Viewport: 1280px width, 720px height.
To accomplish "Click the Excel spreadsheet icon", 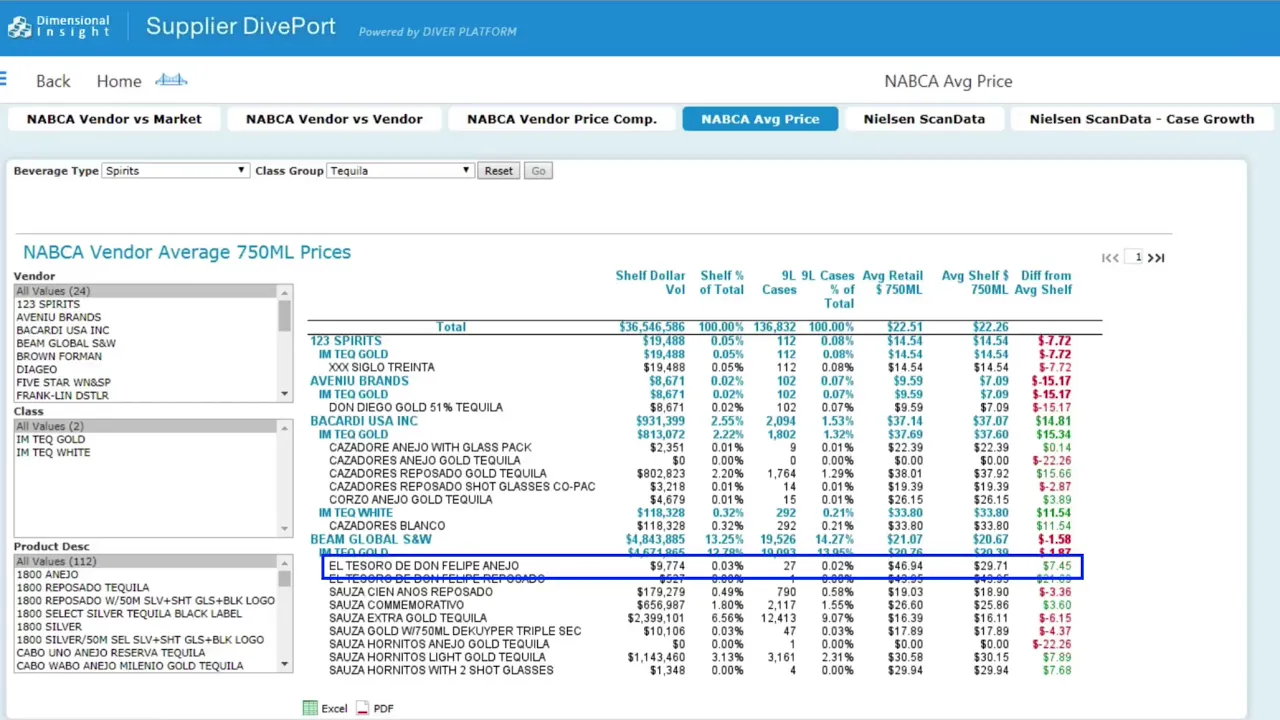I will pos(310,708).
